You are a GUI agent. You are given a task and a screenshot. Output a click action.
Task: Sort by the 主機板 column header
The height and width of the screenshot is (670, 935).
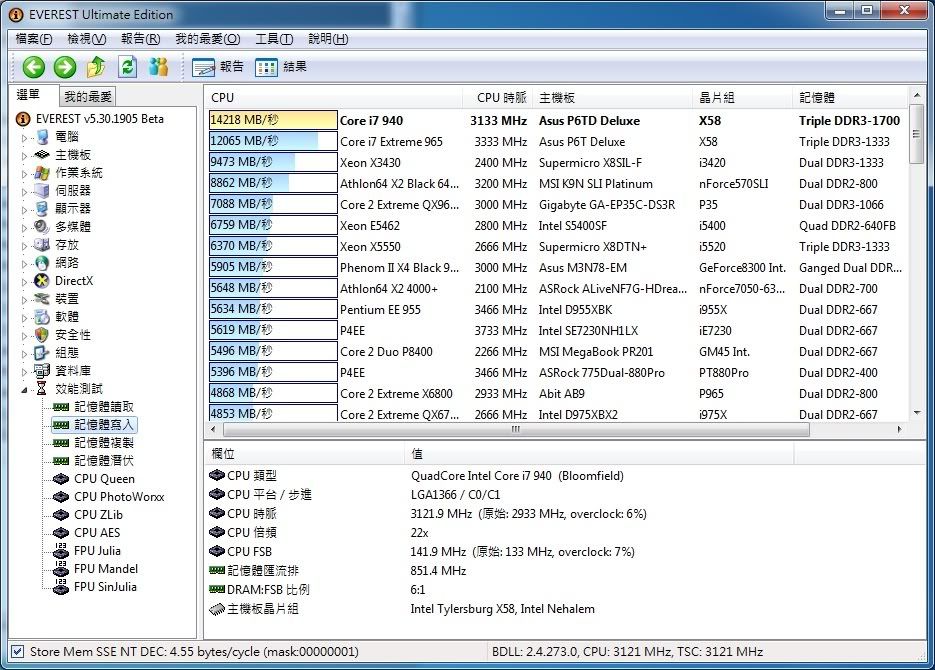[613, 98]
